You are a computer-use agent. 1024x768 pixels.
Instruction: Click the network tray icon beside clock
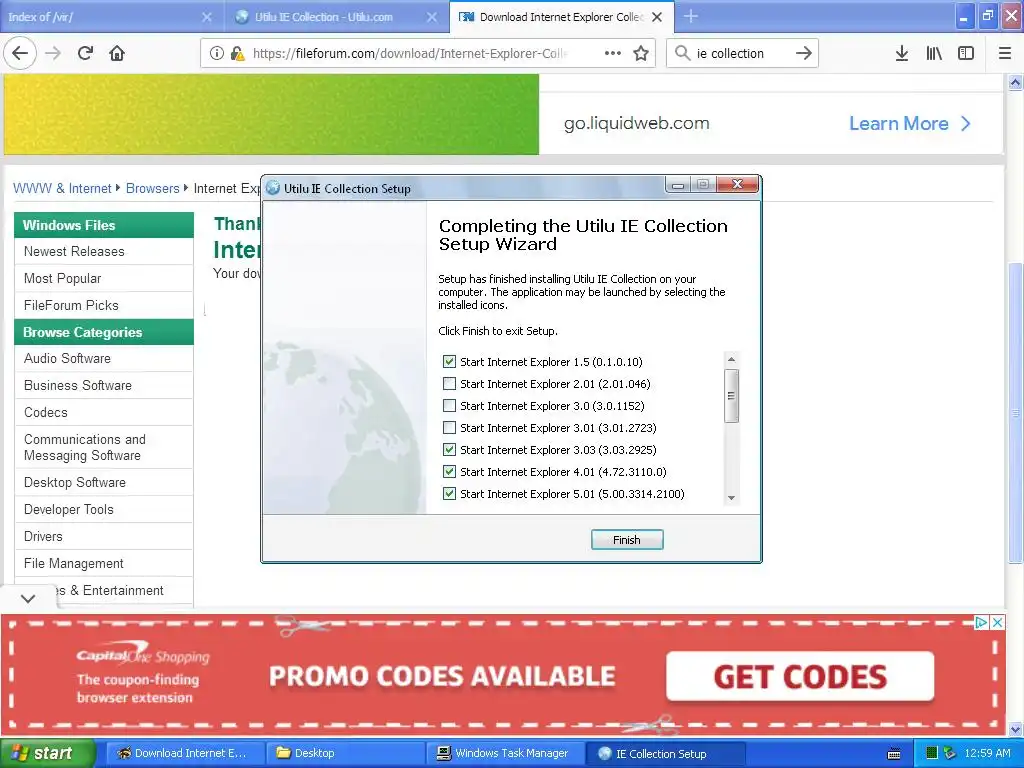coord(950,753)
